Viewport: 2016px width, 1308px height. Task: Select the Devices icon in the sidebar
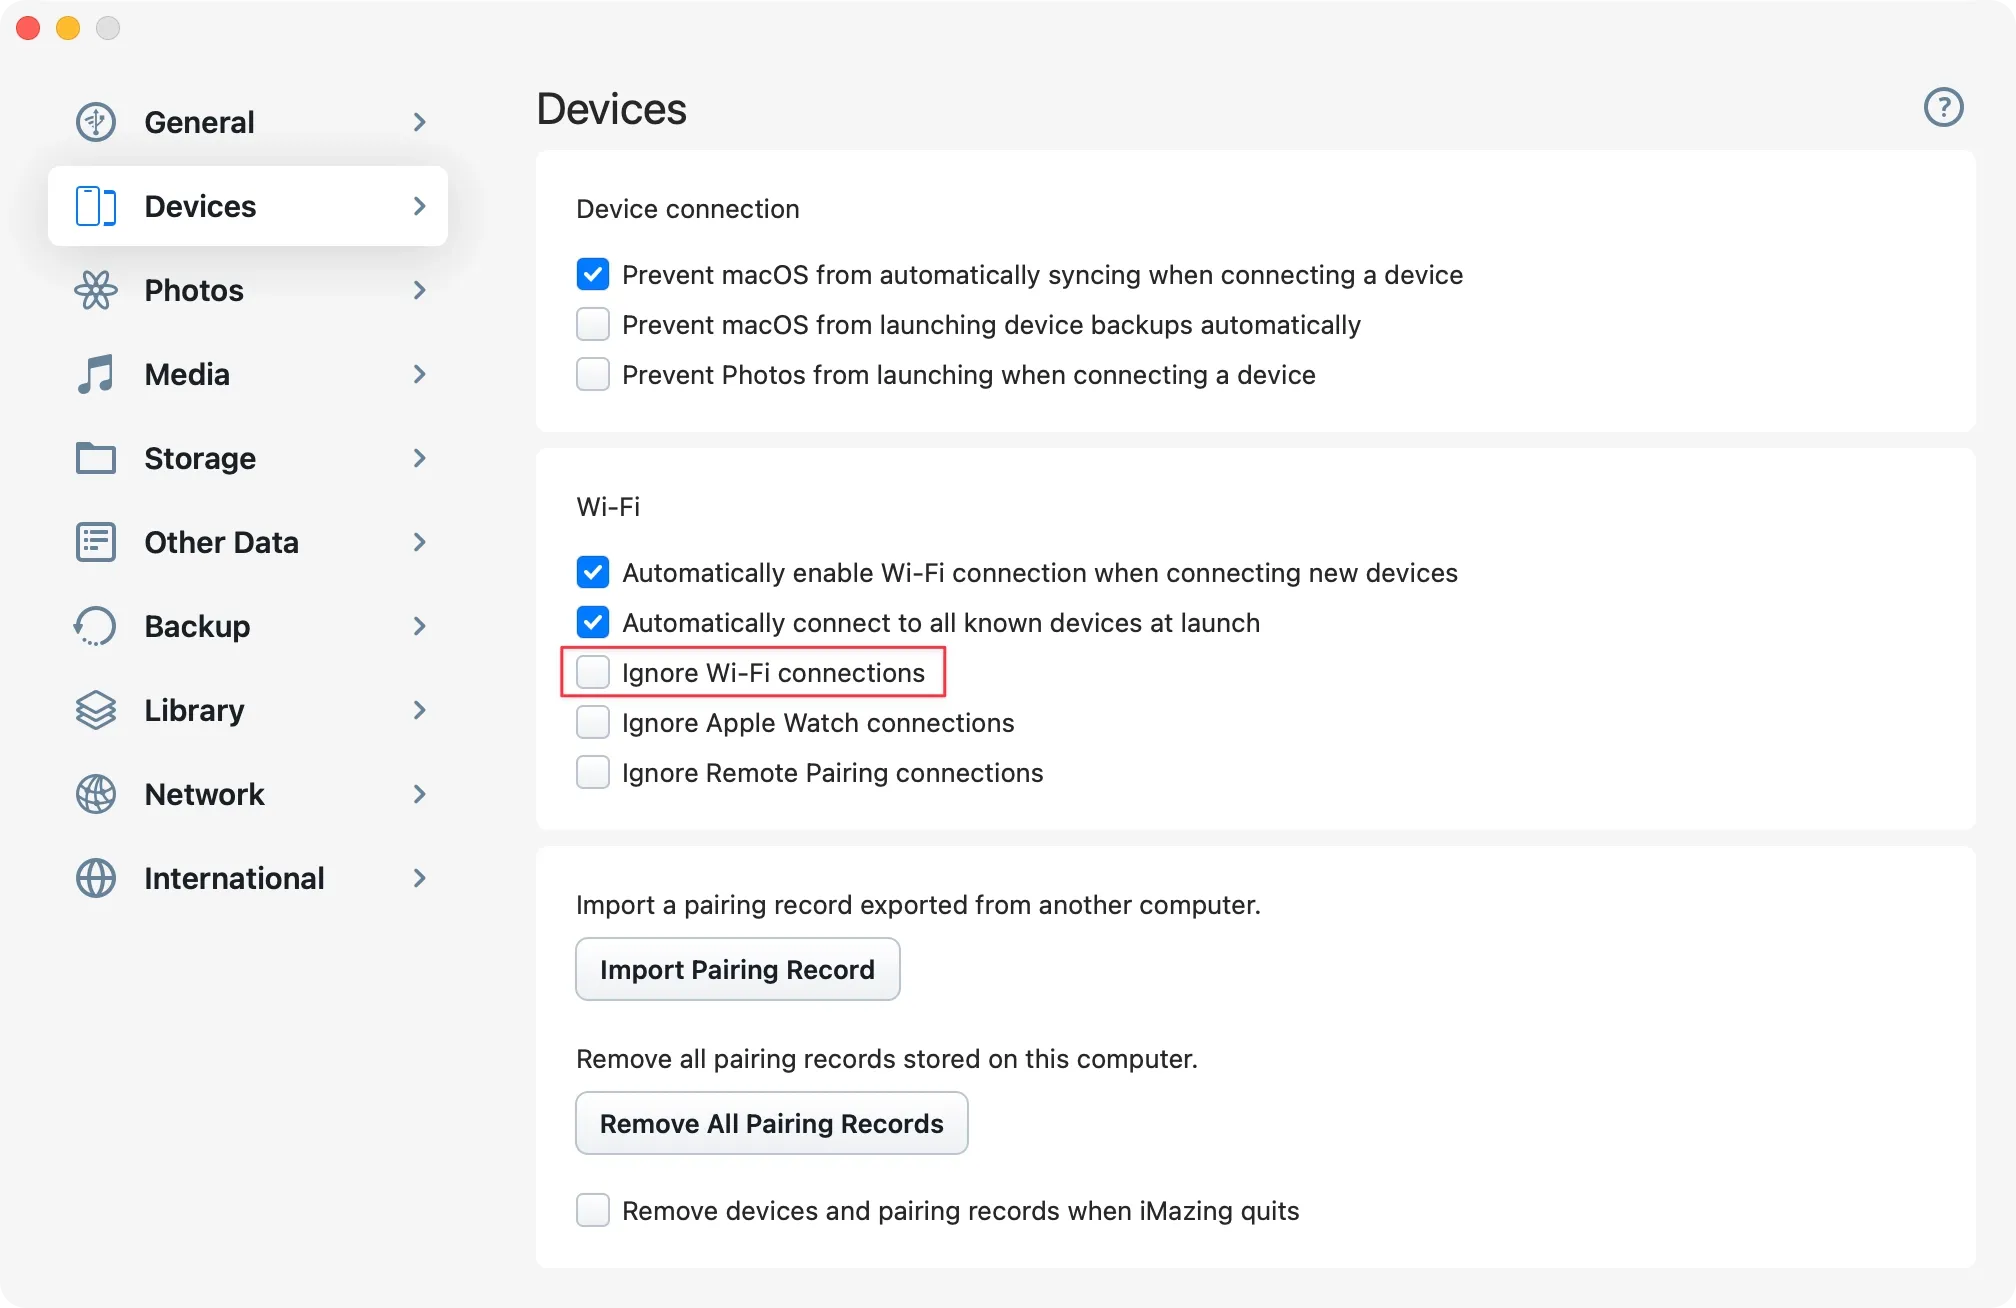pos(95,206)
